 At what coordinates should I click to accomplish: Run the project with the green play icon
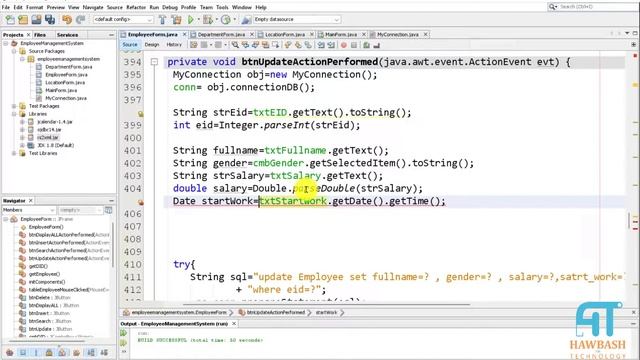pos(191,19)
